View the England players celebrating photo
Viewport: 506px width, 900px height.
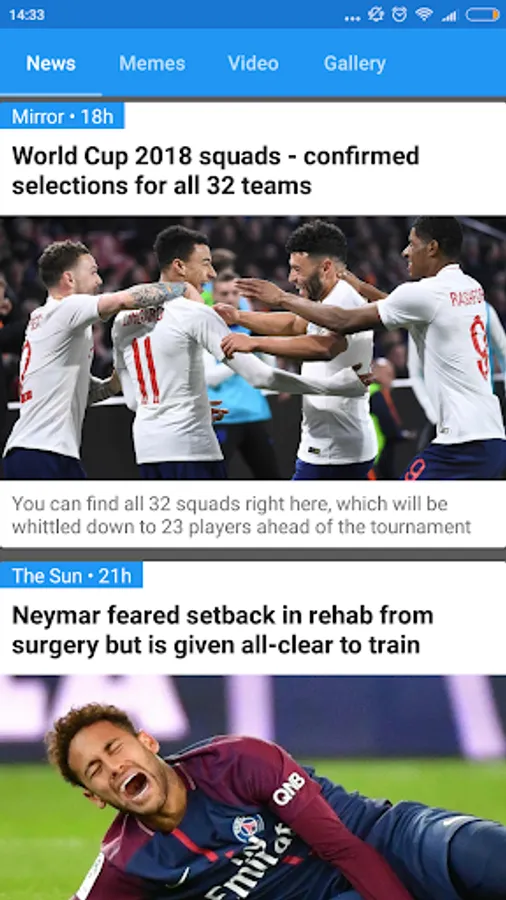[253, 348]
